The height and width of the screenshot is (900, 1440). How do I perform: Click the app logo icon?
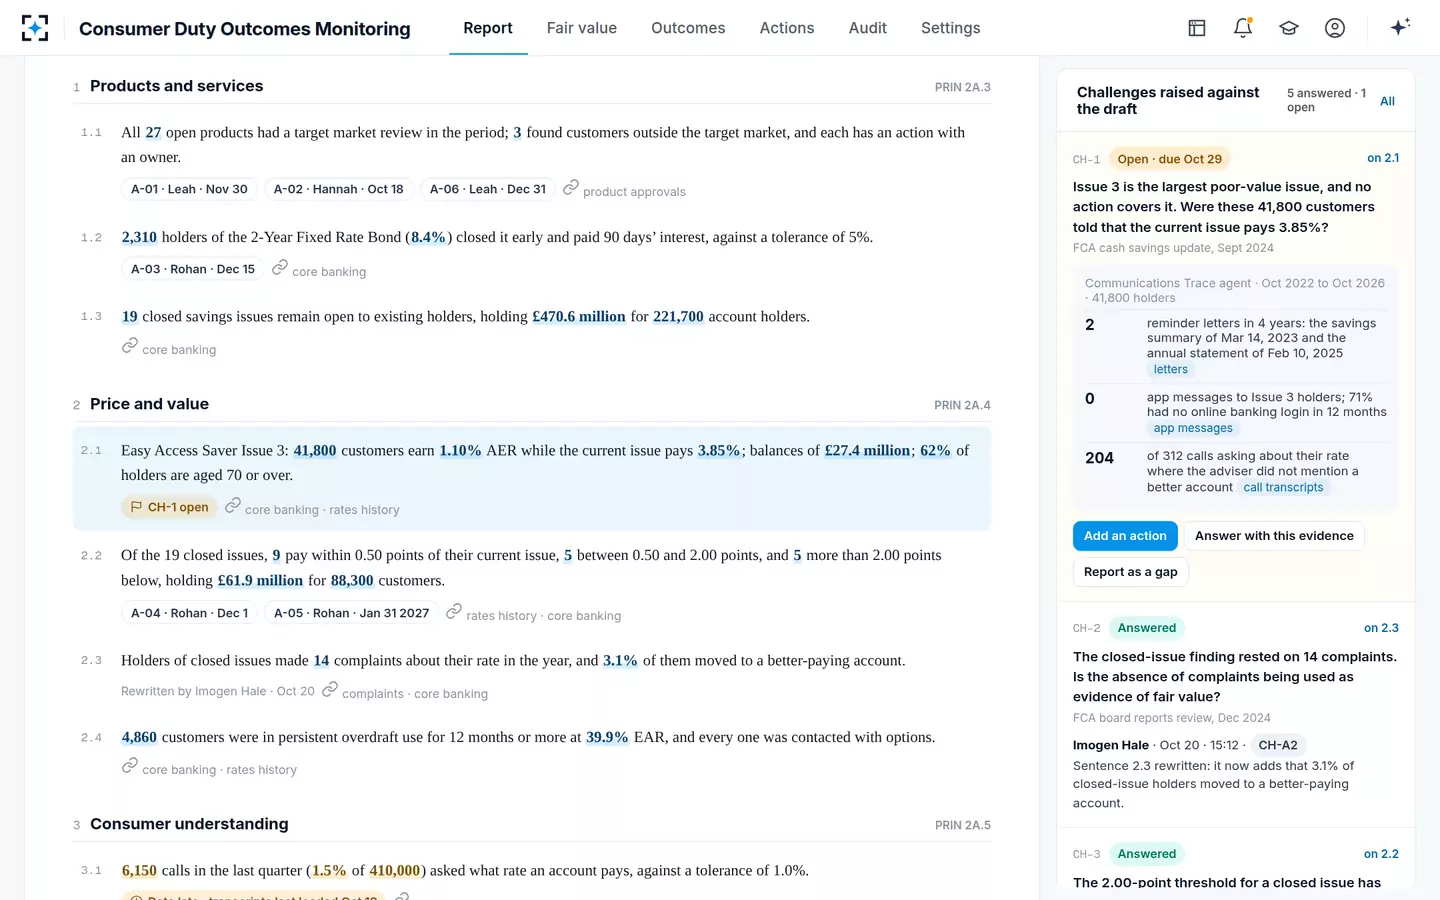click(35, 28)
